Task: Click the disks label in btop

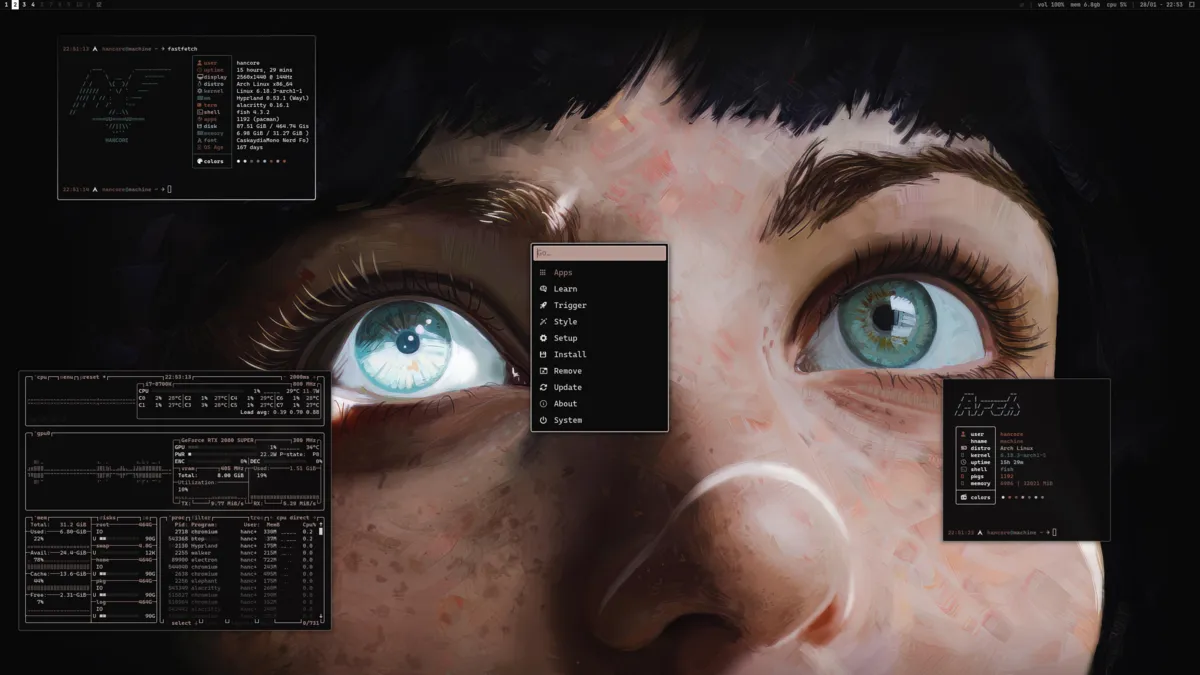Action: (x=108, y=518)
